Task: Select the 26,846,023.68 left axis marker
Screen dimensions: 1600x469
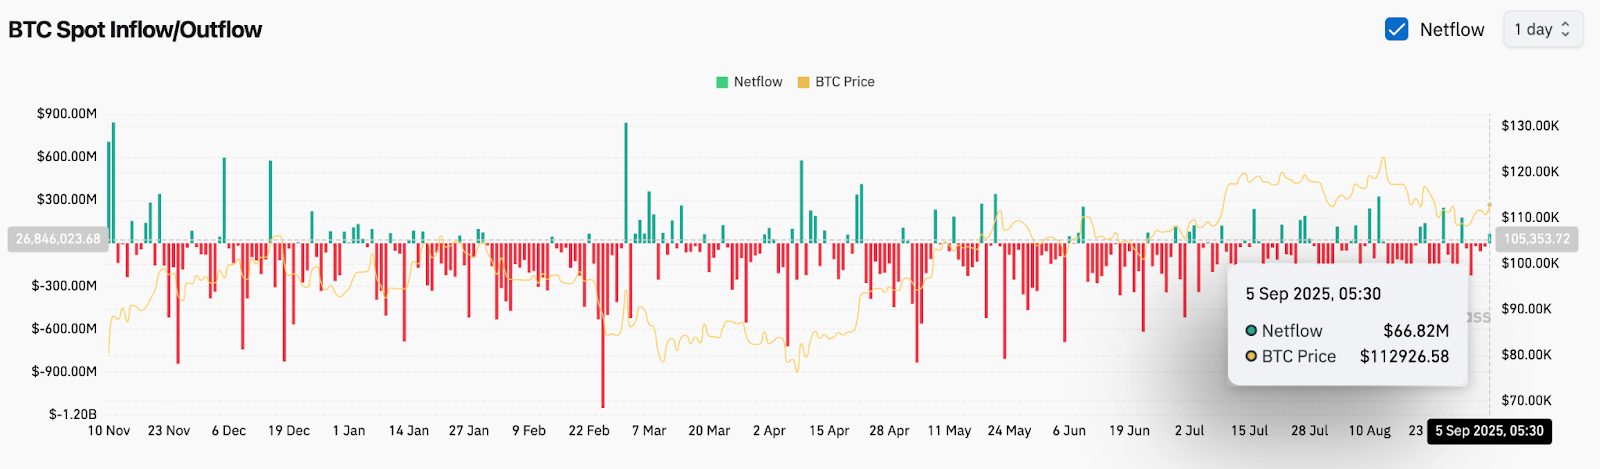Action: pos(58,239)
